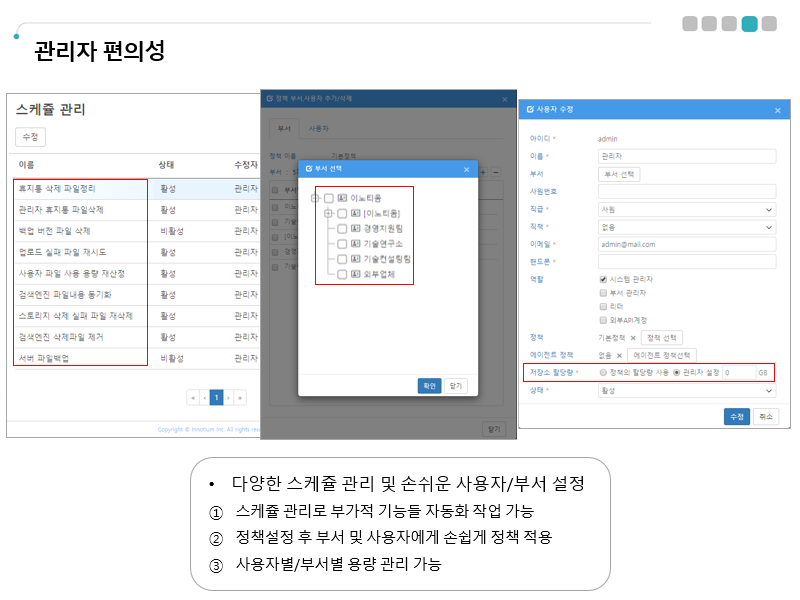Viewport: 800px width, 600px height.
Task: Close the 부서 선택 dialog with X
Action: point(466,170)
